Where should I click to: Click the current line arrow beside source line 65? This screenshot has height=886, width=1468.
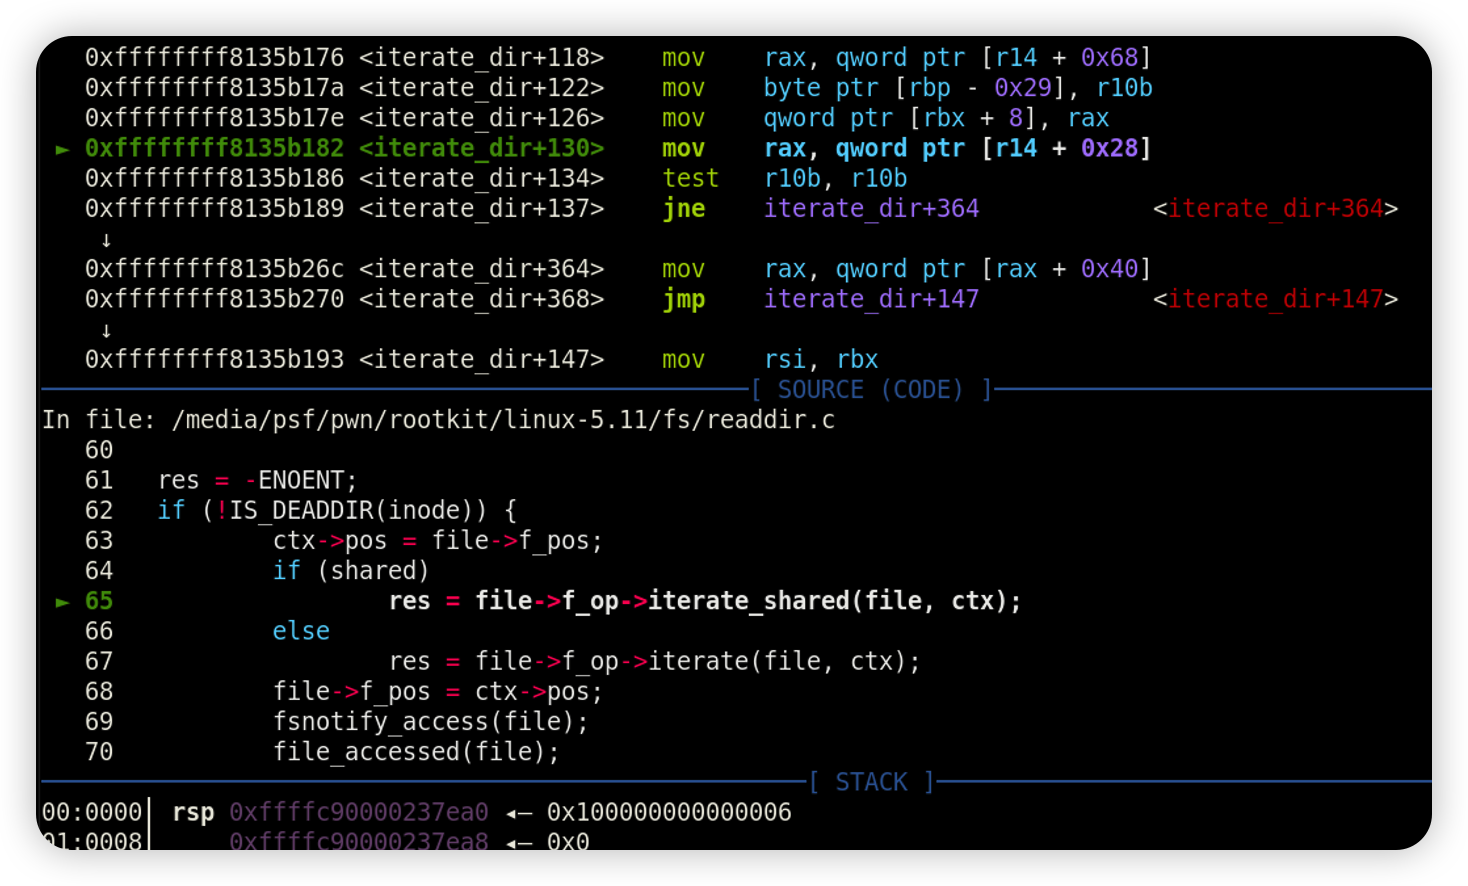coord(62,602)
